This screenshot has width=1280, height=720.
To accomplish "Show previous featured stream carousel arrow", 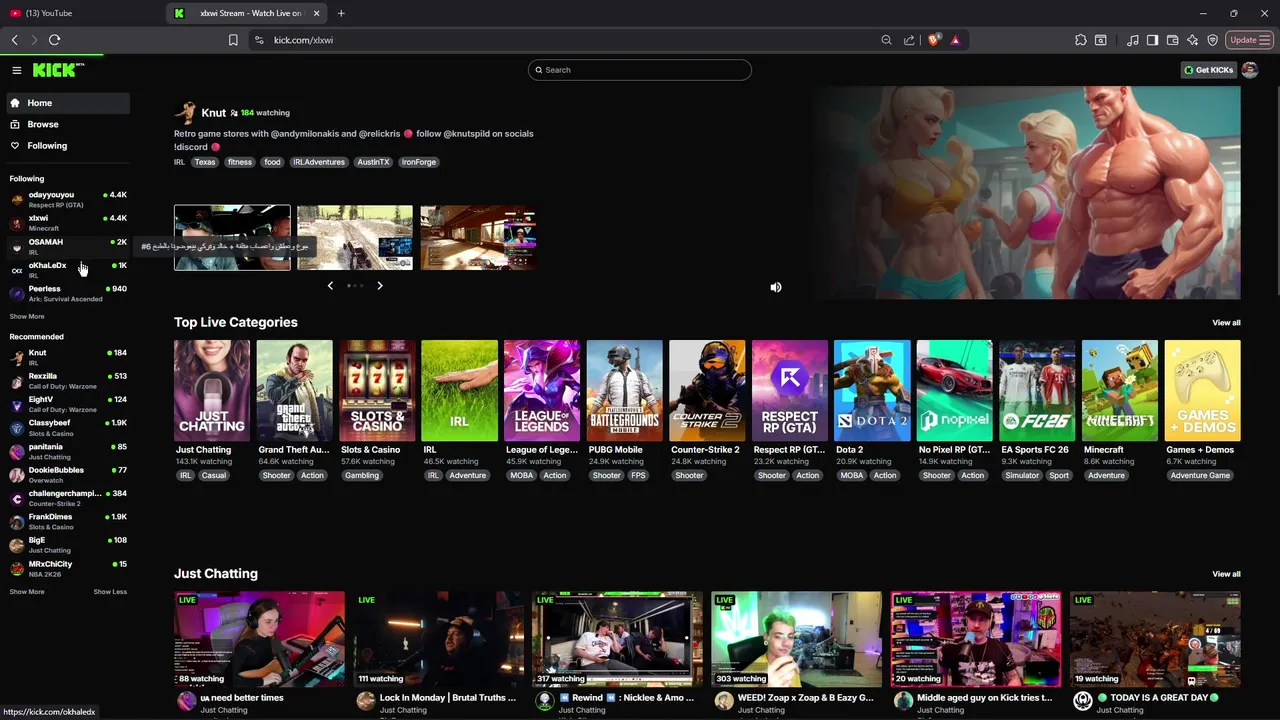I will (x=330, y=286).
